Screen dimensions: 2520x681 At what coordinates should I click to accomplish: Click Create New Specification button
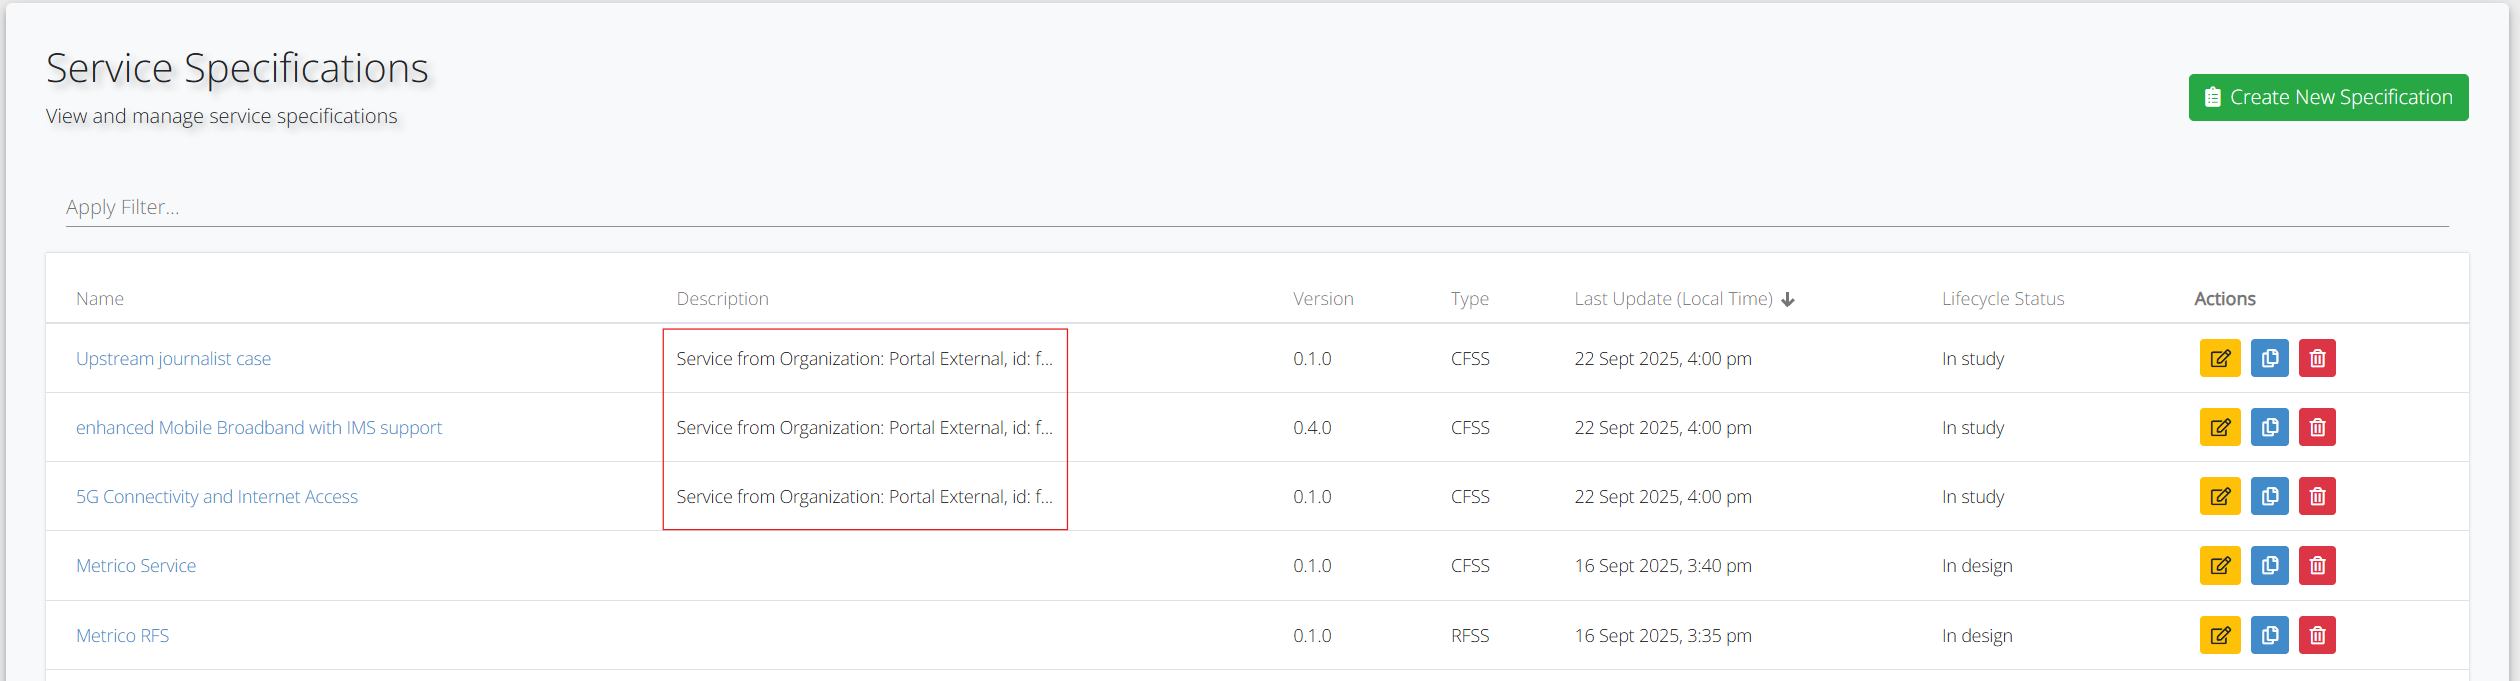(2327, 98)
